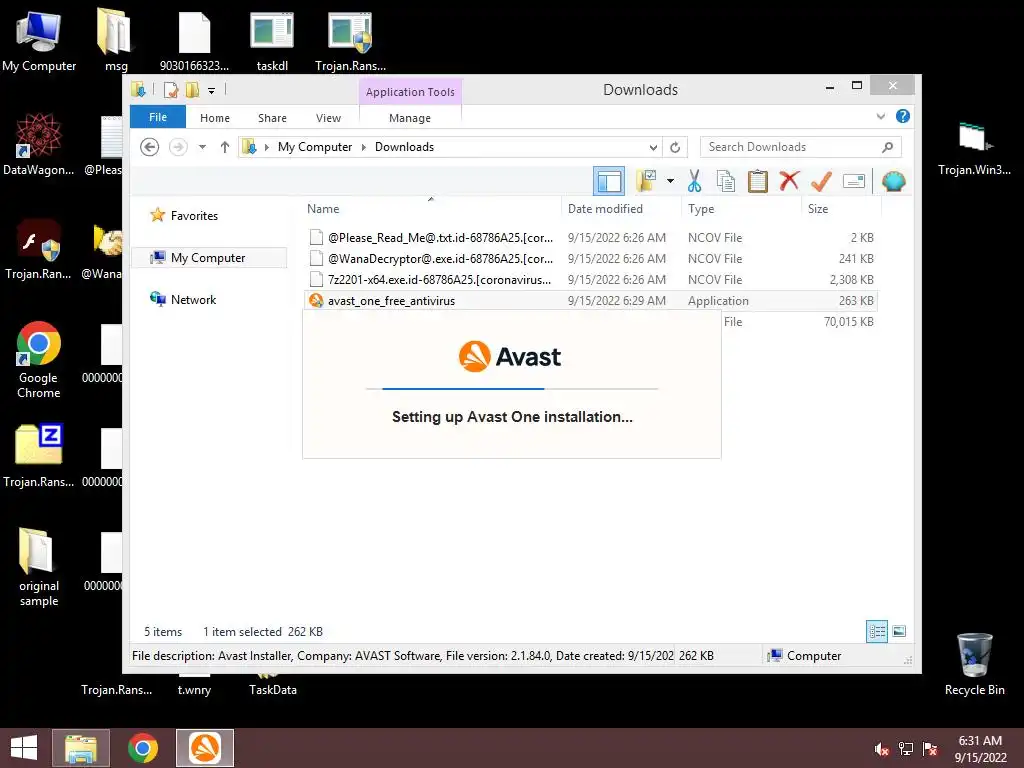Screen dimensions: 1024x768
Task: Select the 7z2201-x64.exe encrypted file
Action: click(x=590, y=280)
